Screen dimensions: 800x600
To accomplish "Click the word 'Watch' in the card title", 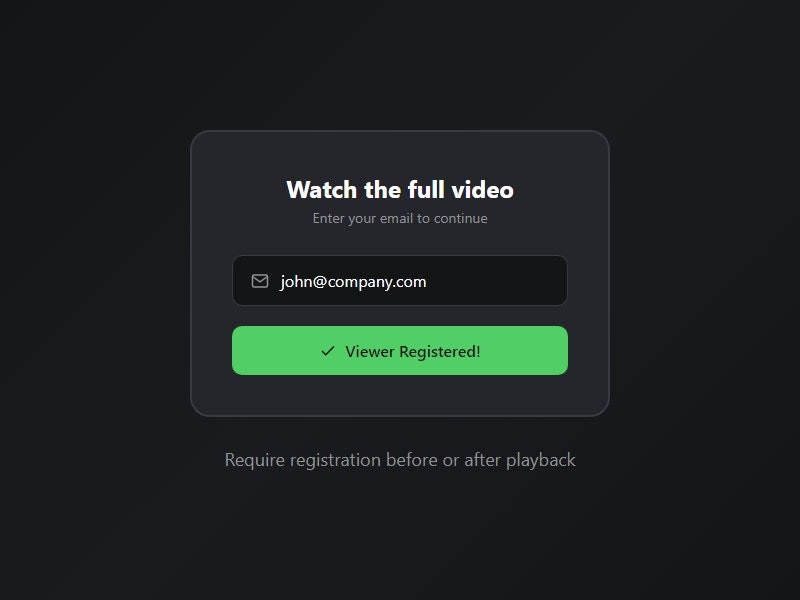I will point(321,190).
